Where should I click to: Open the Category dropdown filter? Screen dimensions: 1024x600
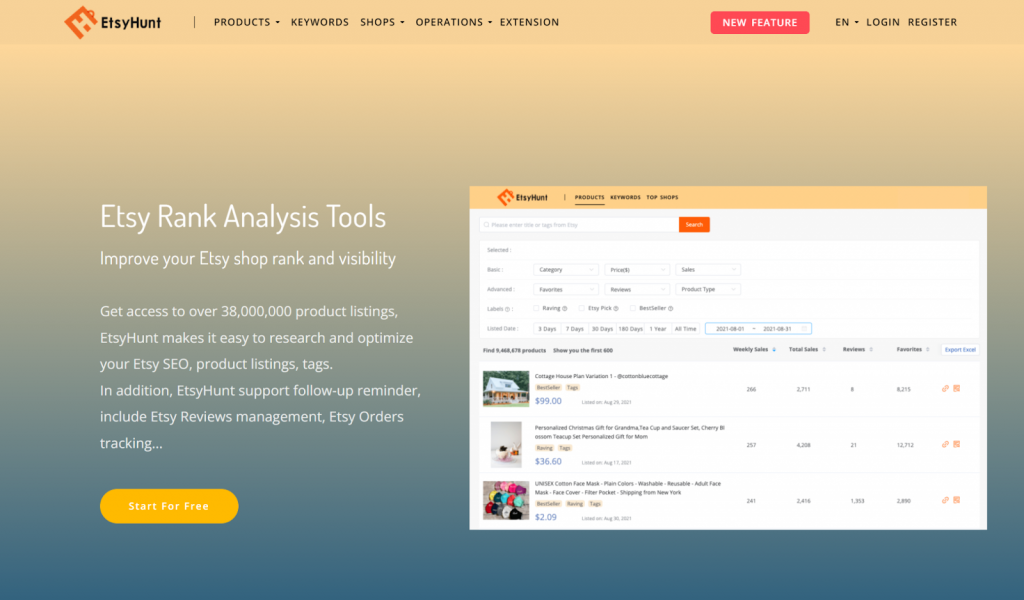(x=565, y=270)
